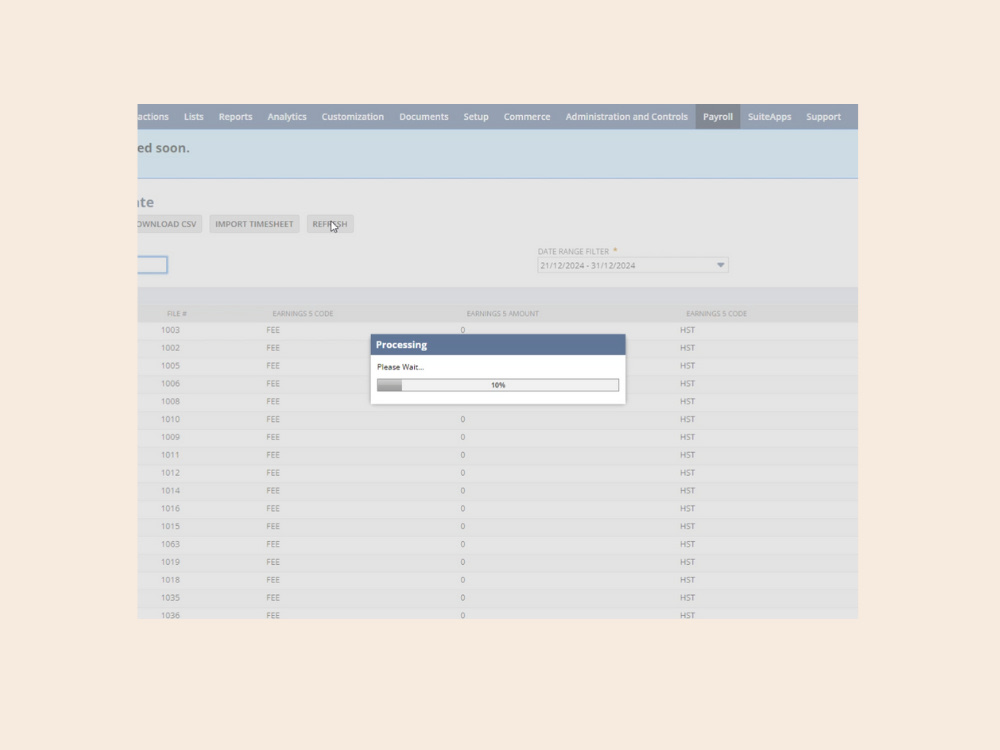Viewport: 1000px width, 750px height.
Task: Click Please Wait text in dialog
Action: (400, 367)
